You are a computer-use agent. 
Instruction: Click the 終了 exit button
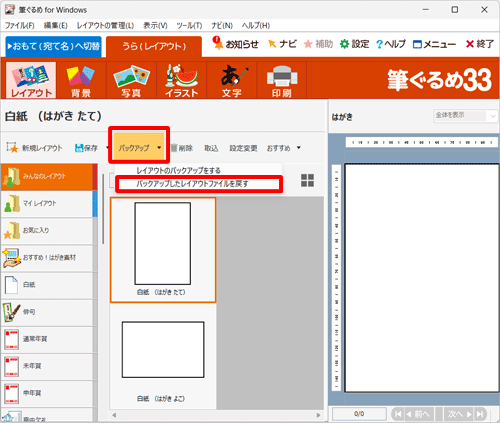coord(479,44)
